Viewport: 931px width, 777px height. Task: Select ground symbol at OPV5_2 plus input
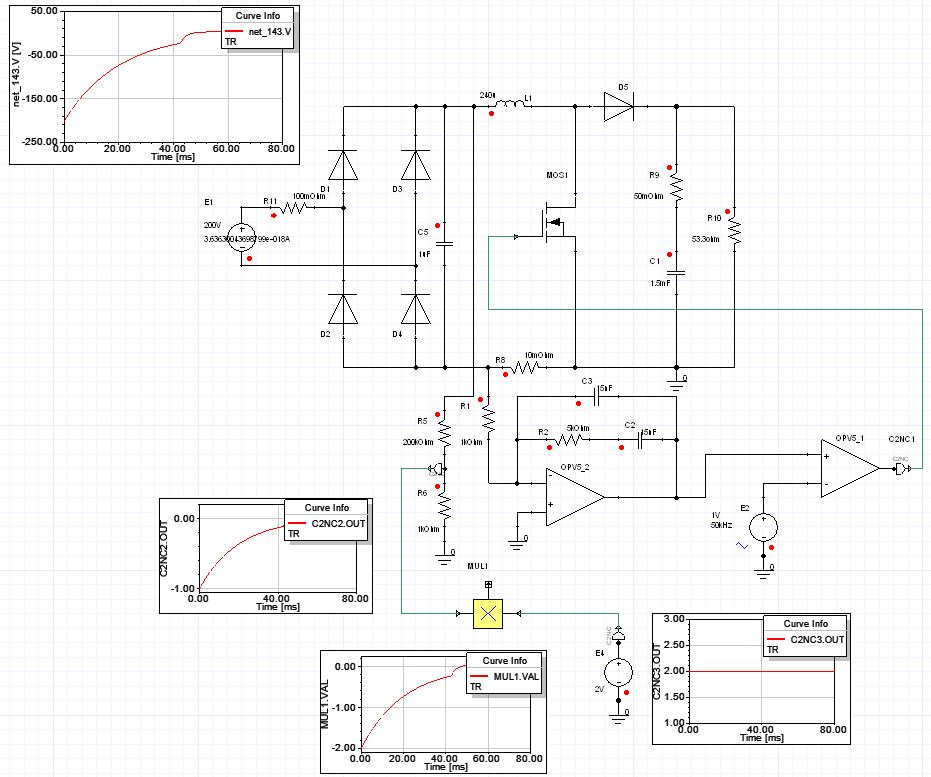tap(517, 544)
